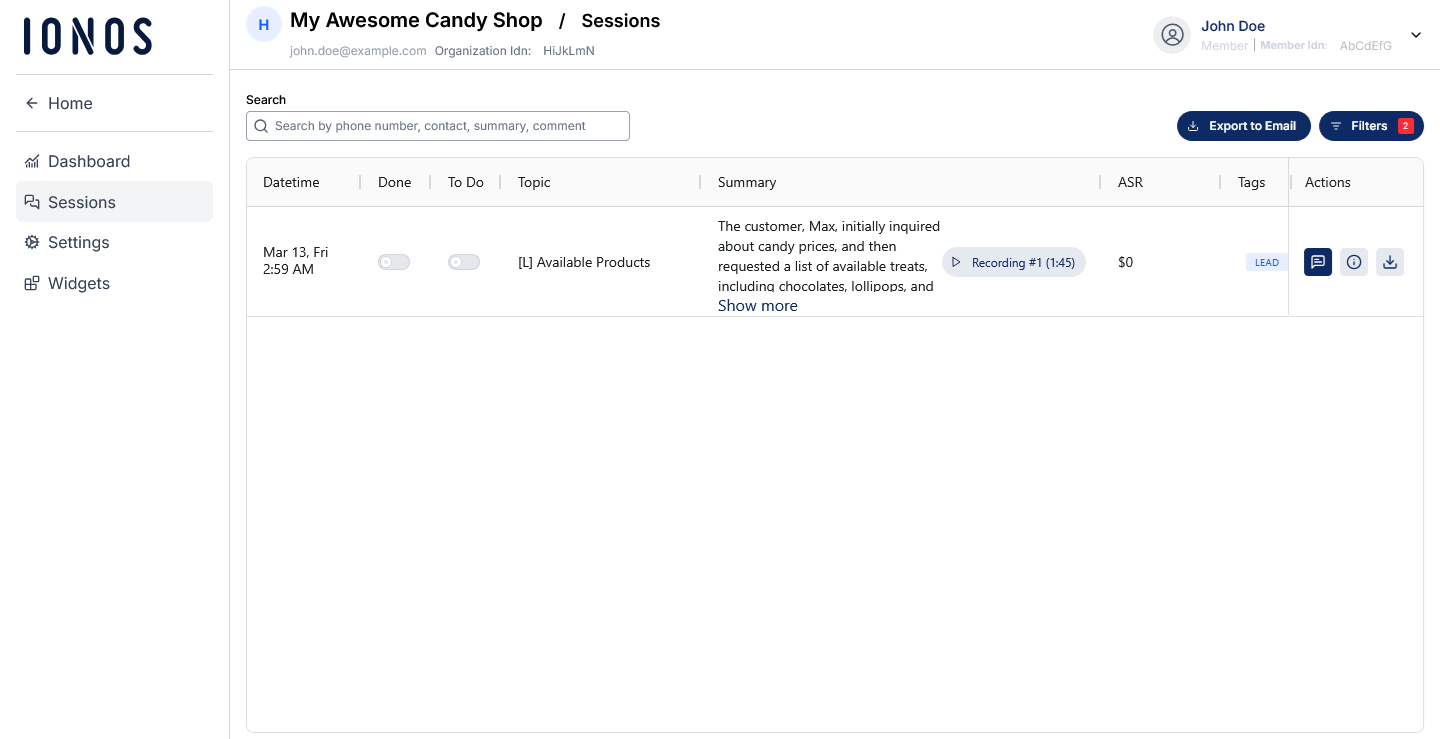Toggle the To Do switch for the session
1440x739 pixels.
click(464, 262)
